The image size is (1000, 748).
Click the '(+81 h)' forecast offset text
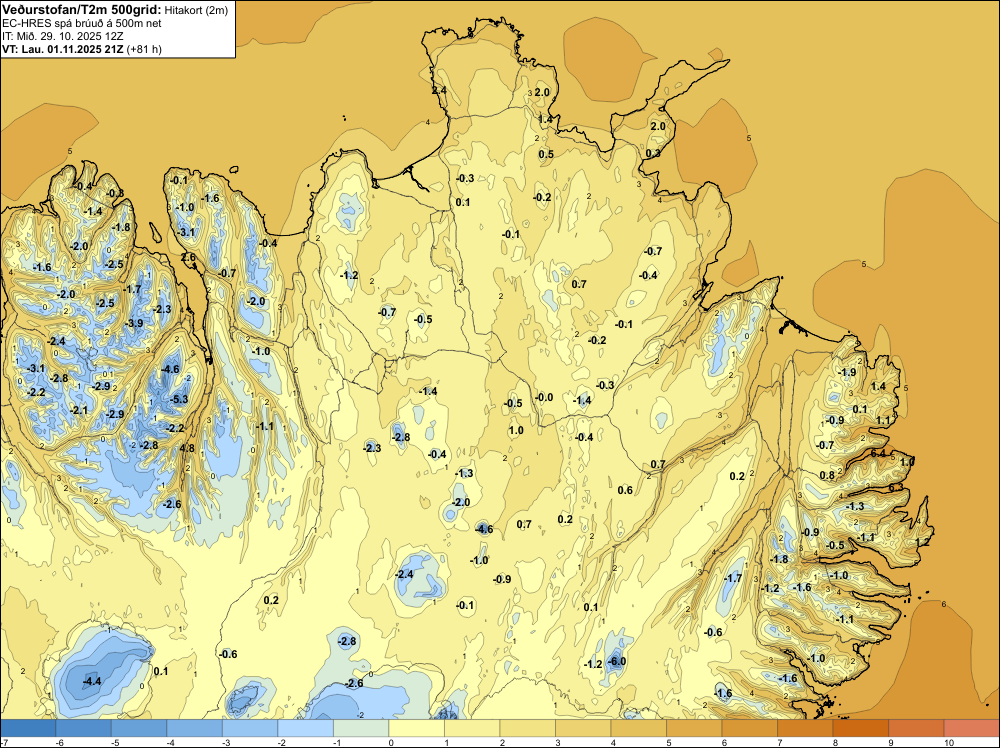(x=145, y=49)
